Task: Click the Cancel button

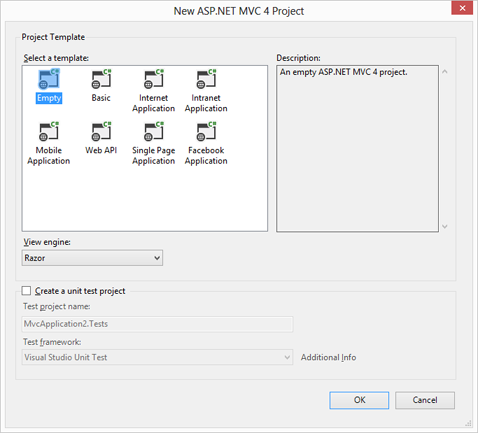Action: pyautogui.click(x=425, y=400)
